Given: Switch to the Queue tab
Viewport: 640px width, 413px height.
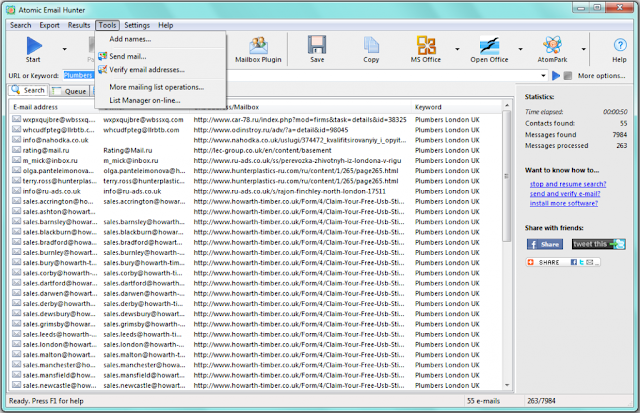Looking at the screenshot, I should 70,91.
